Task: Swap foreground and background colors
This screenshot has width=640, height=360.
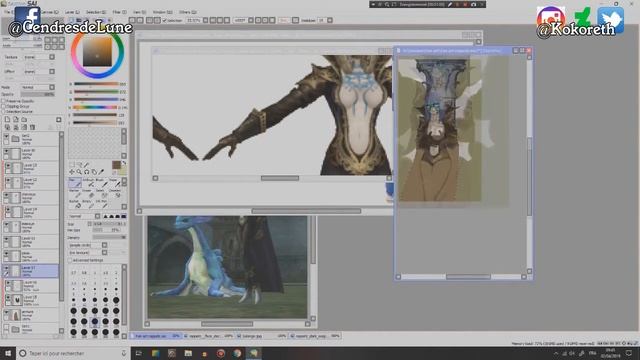Action: (x=124, y=163)
